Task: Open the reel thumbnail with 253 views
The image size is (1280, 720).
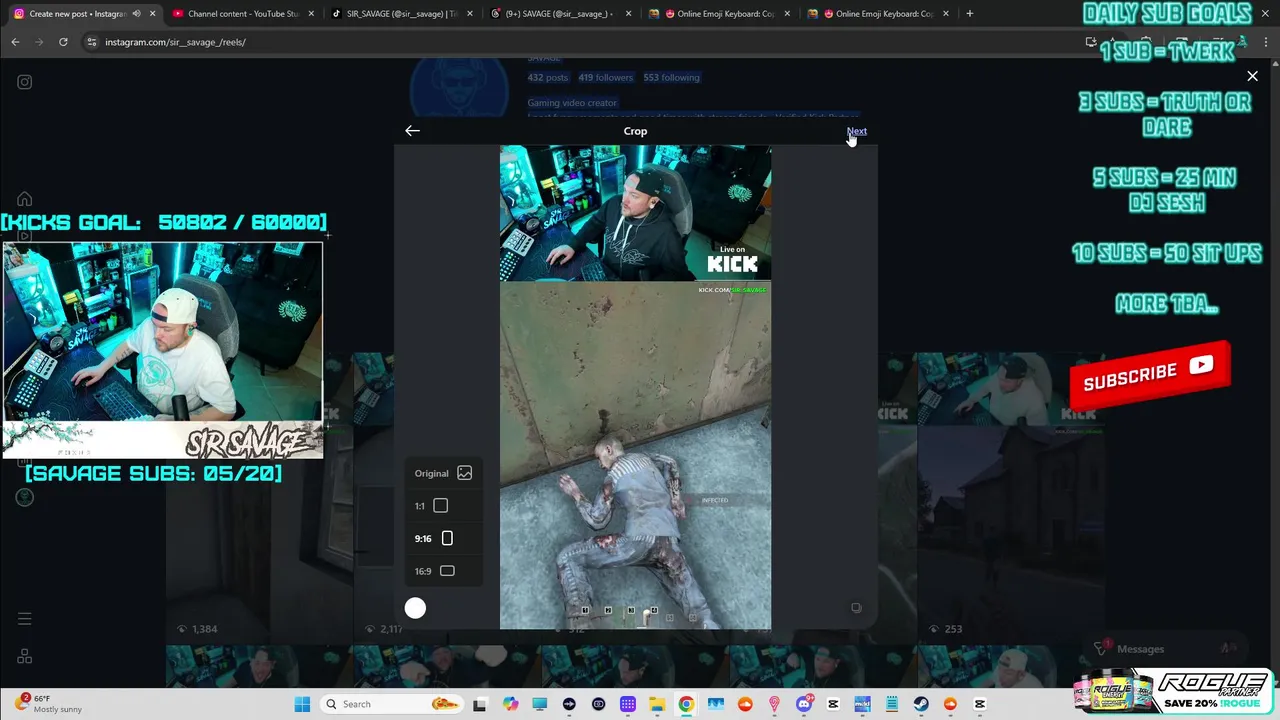Action: click(1010, 496)
